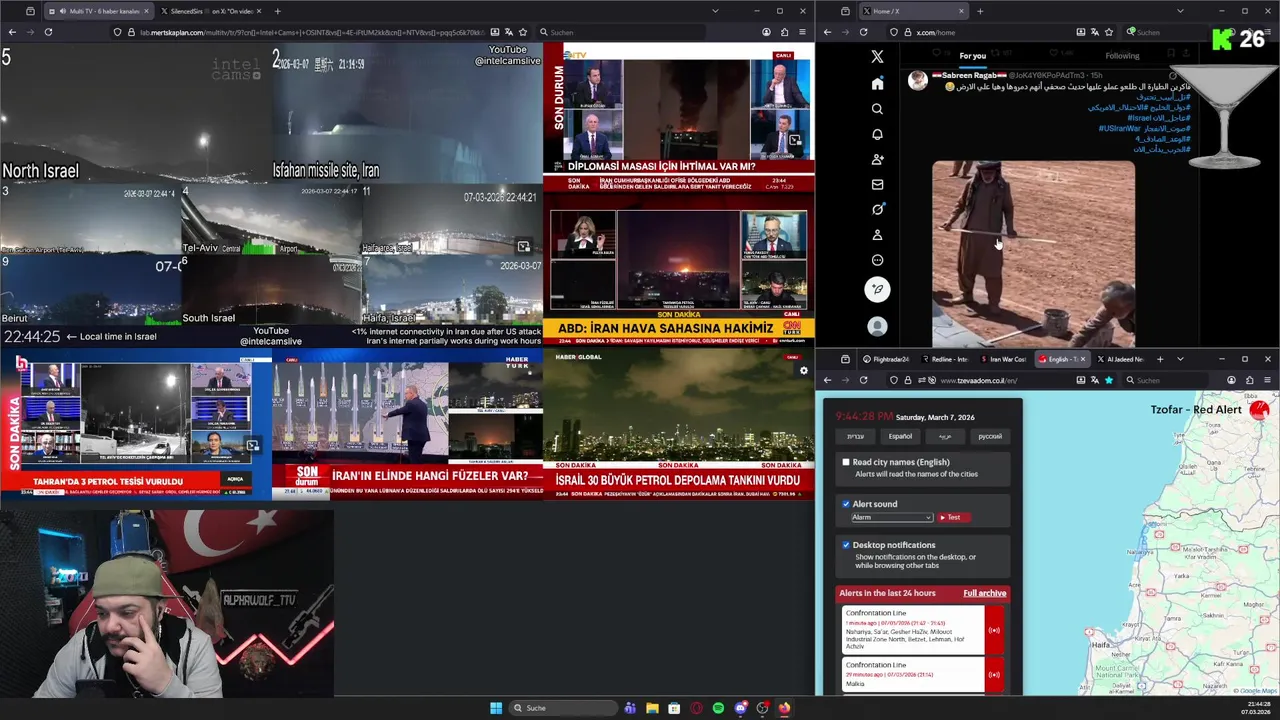
Task: Reload the Multi TV page
Action: pyautogui.click(x=48, y=32)
